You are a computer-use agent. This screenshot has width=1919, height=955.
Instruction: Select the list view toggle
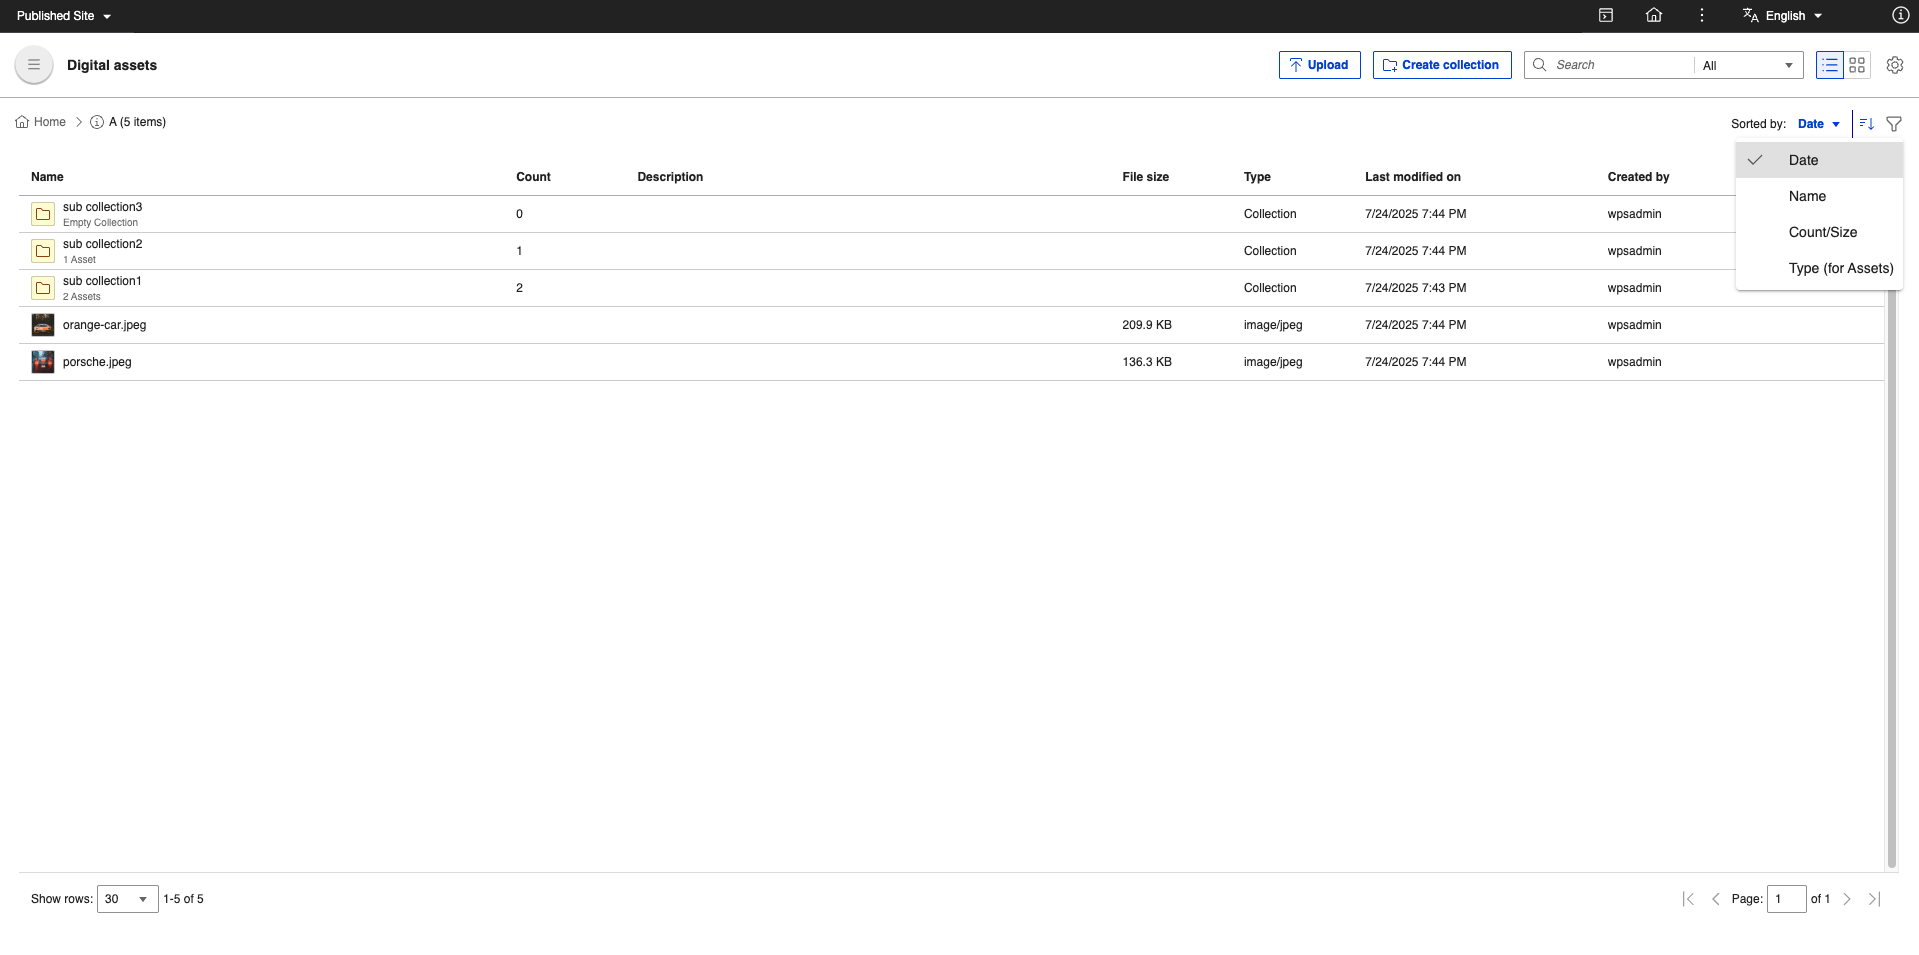(x=1829, y=64)
